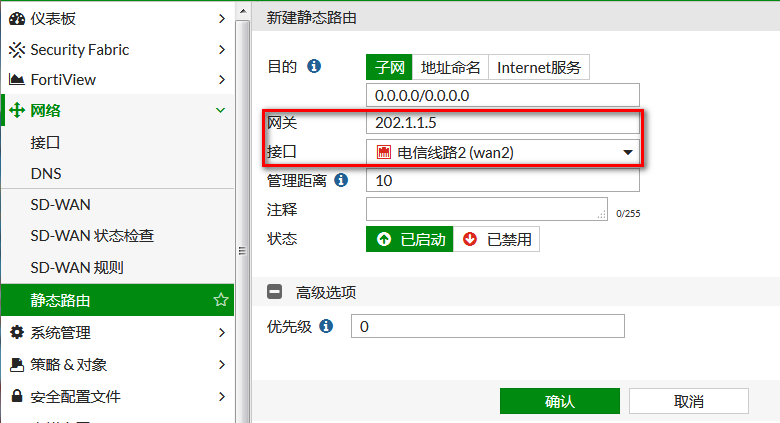Viewport: 780px width, 423px height.
Task: Set status to 已启动
Action: click(410, 239)
